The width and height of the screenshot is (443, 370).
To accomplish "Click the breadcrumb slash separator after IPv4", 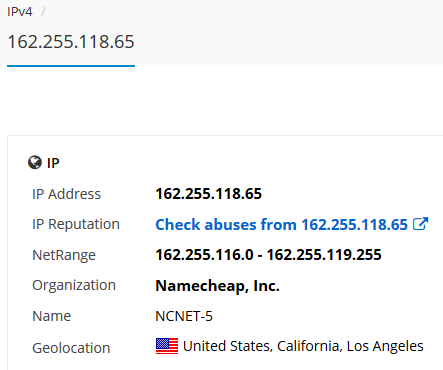I will pos(43,12).
